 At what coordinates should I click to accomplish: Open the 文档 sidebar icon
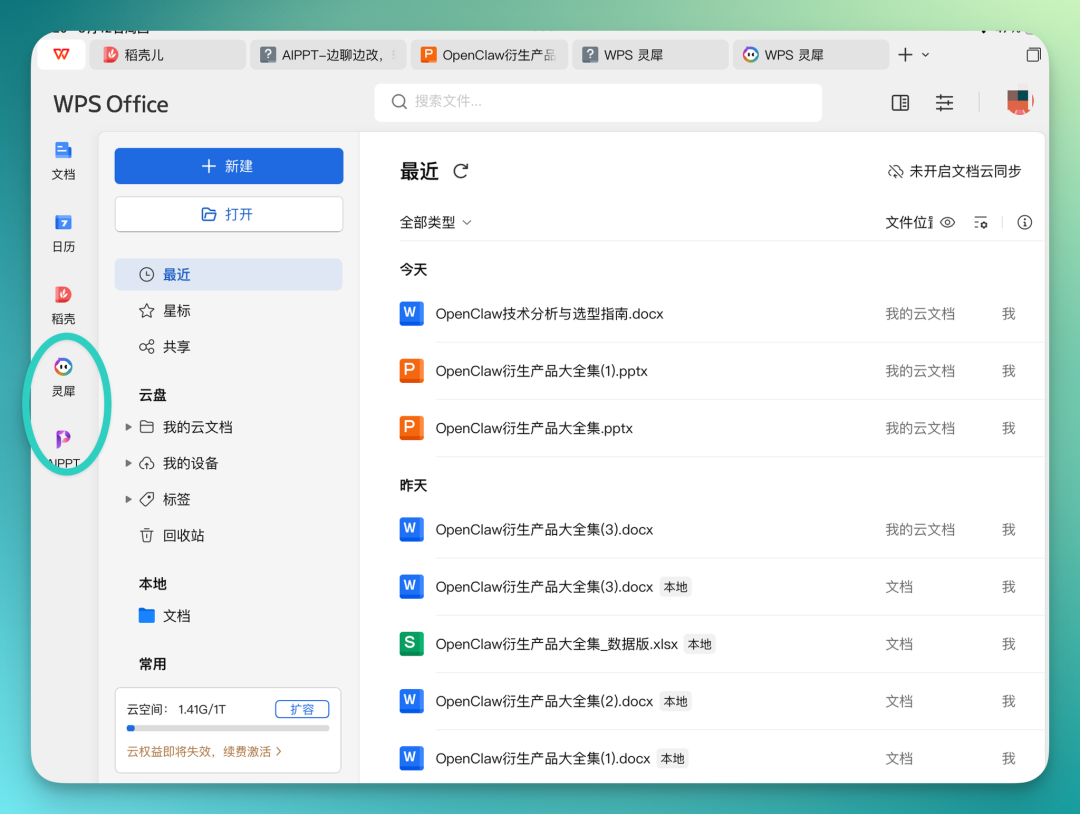pyautogui.click(x=63, y=150)
